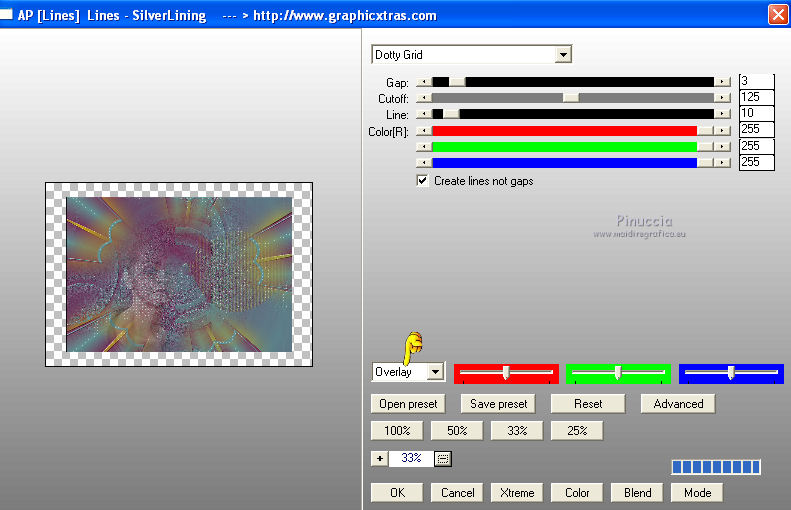Set preview zoom to 50%
The width and height of the screenshot is (791, 510).
point(456,431)
